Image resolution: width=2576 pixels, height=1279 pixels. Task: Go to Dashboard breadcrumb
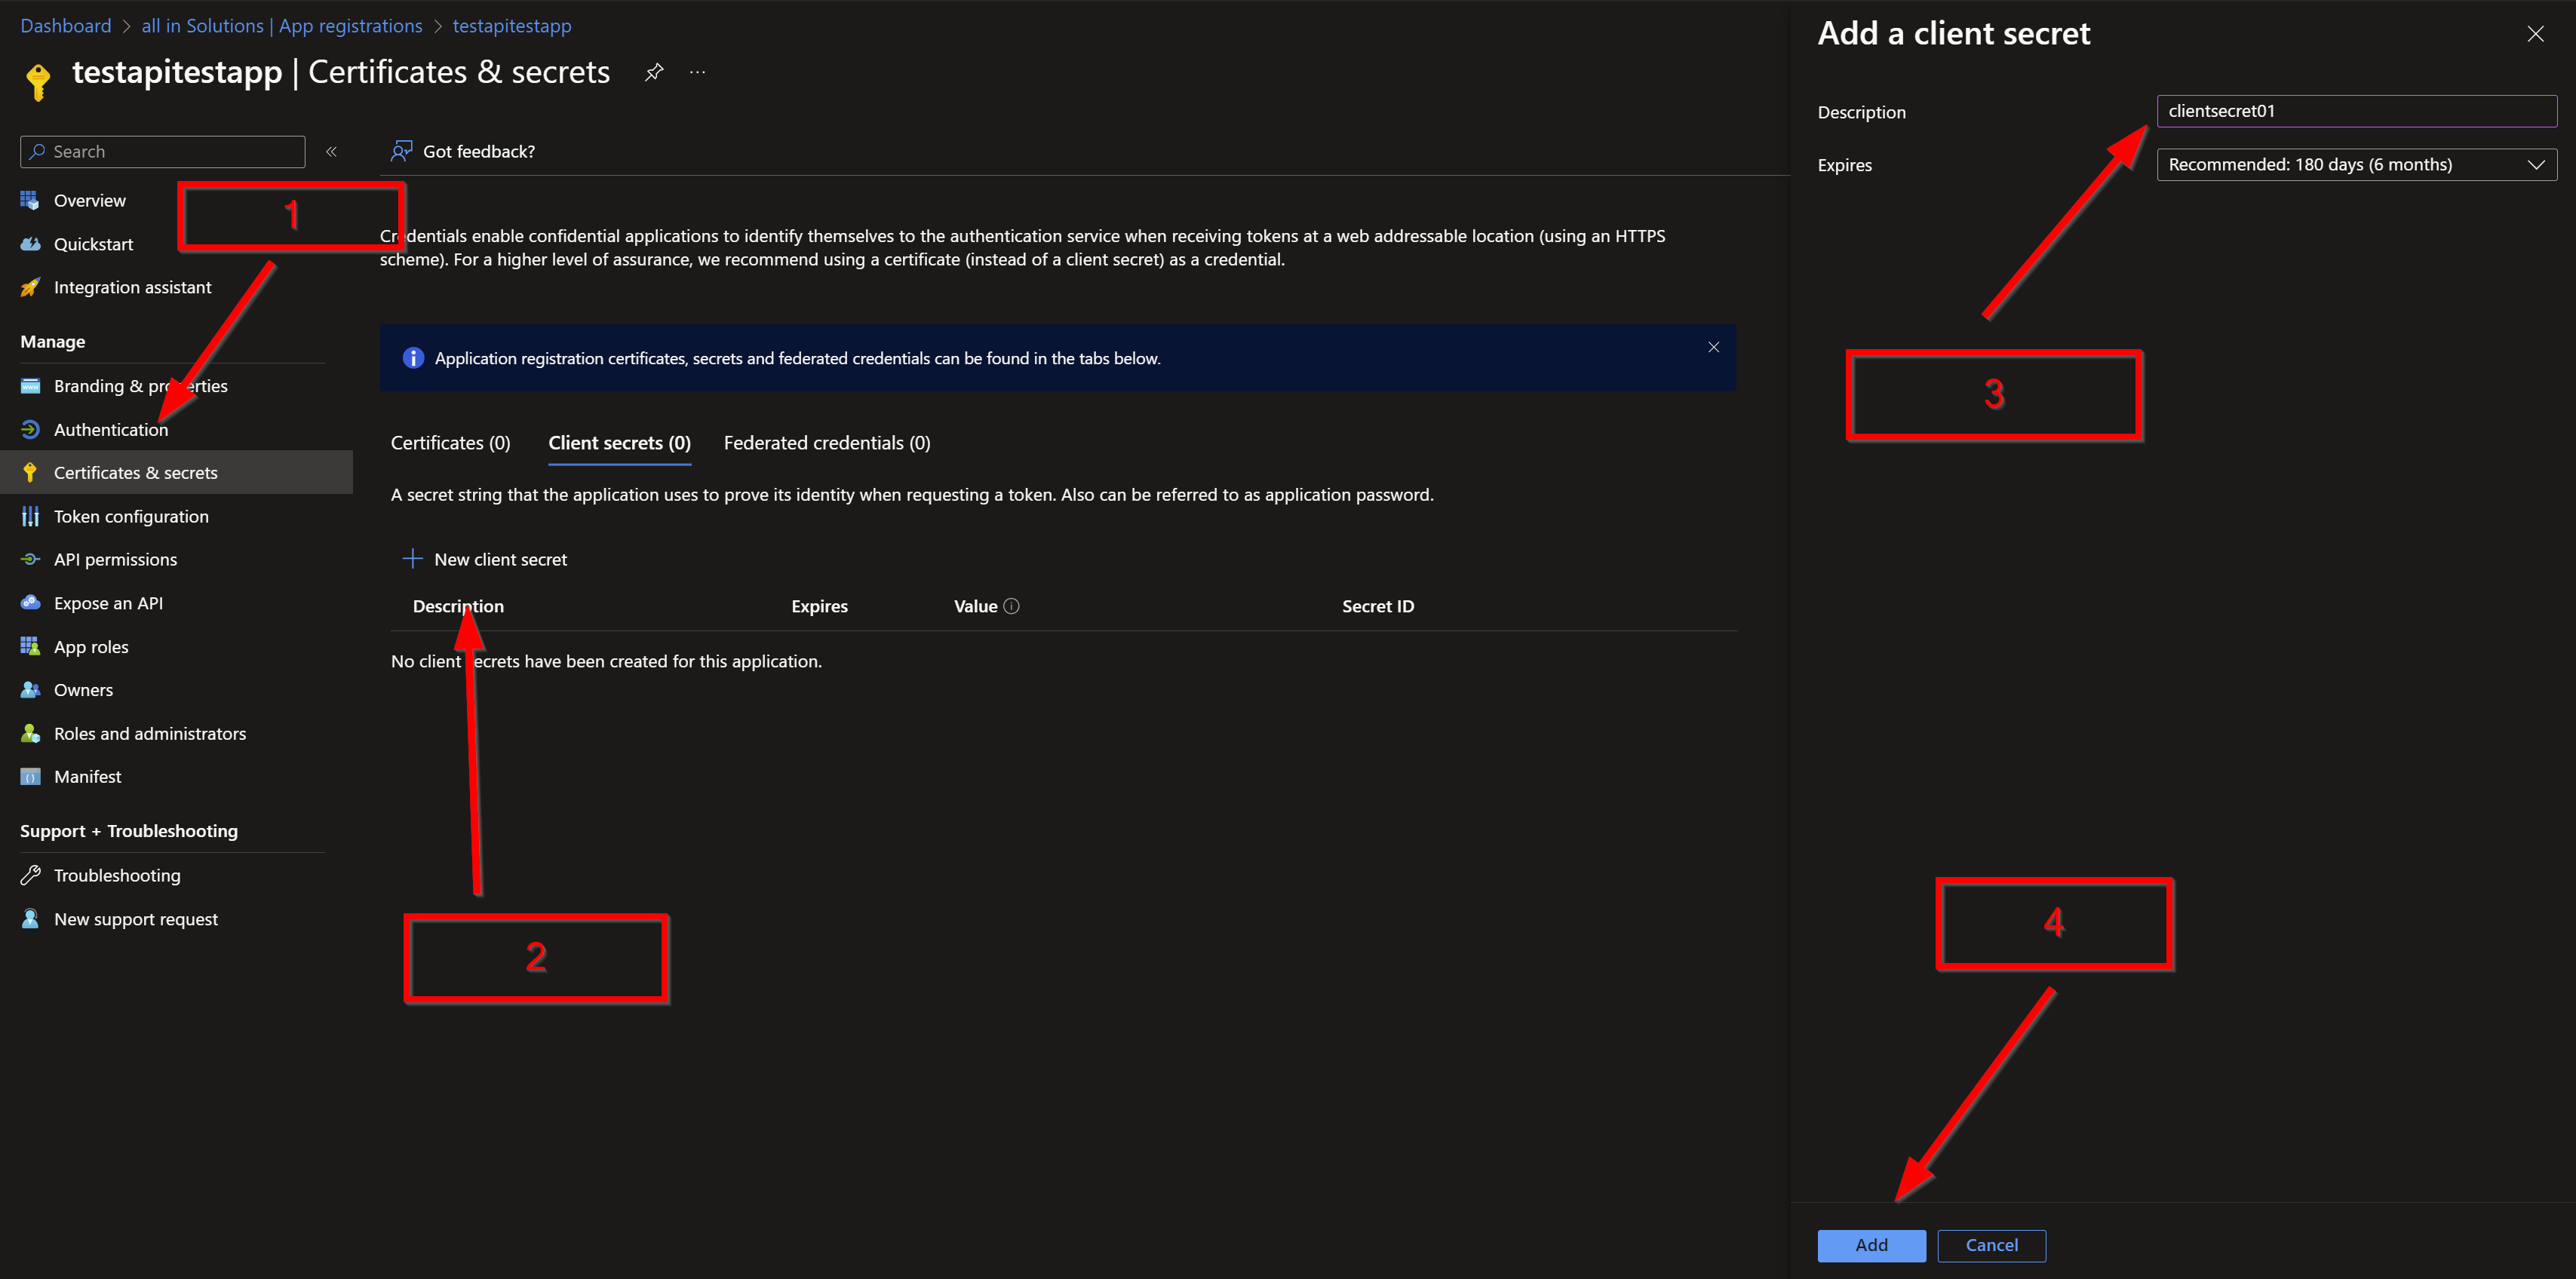[x=66, y=26]
